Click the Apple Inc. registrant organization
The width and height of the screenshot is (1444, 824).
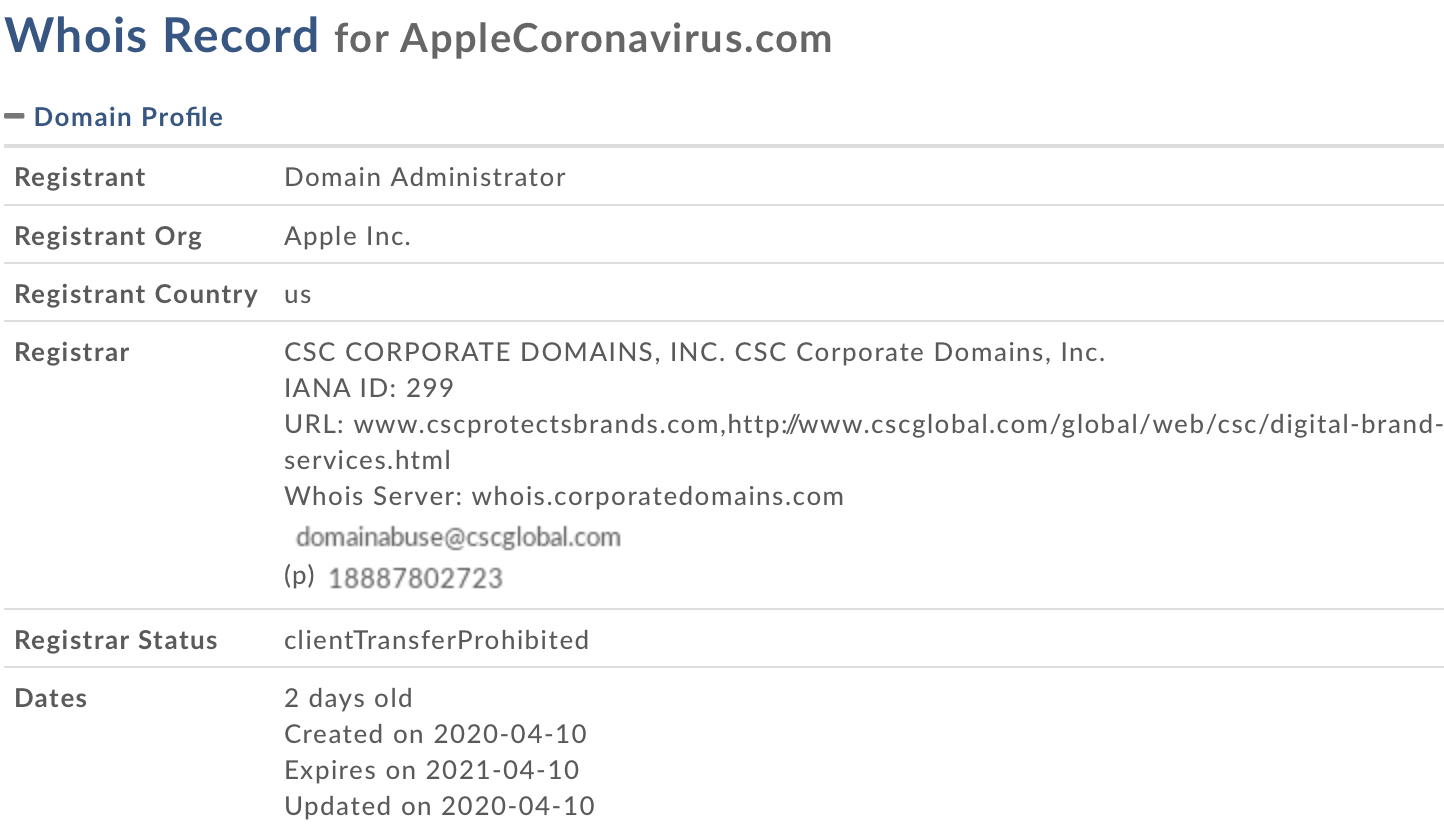(348, 236)
